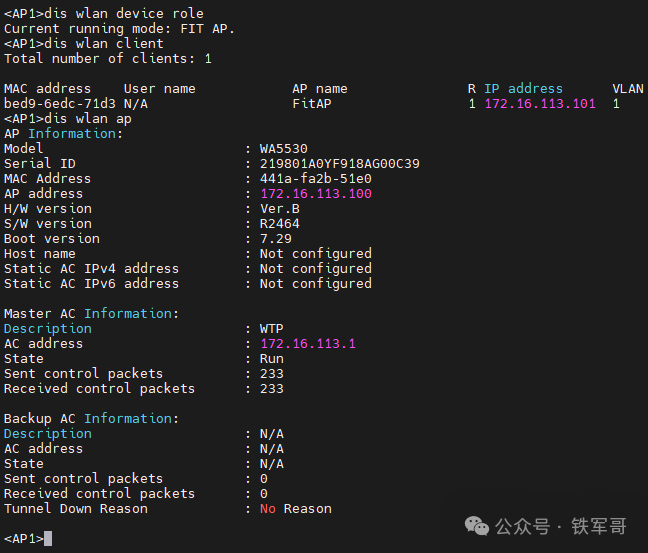Select the client MAC address bed9-6edc-71d3
The height and width of the screenshot is (553, 648).
[59, 104]
